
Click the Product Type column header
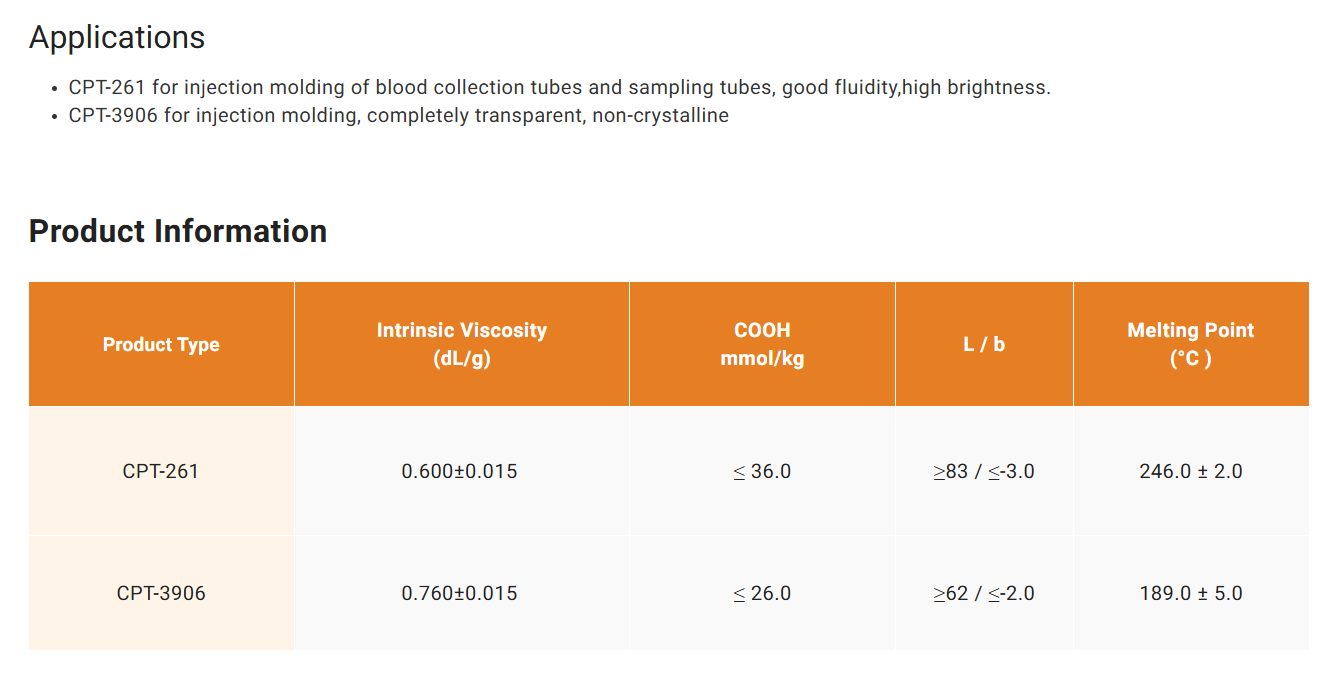pyautogui.click(x=161, y=345)
